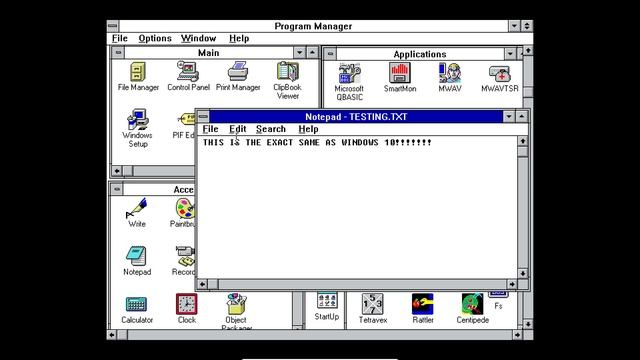Image resolution: width=640 pixels, height=360 pixels.
Task: Open the Control Panel icon
Action: [x=188, y=76]
